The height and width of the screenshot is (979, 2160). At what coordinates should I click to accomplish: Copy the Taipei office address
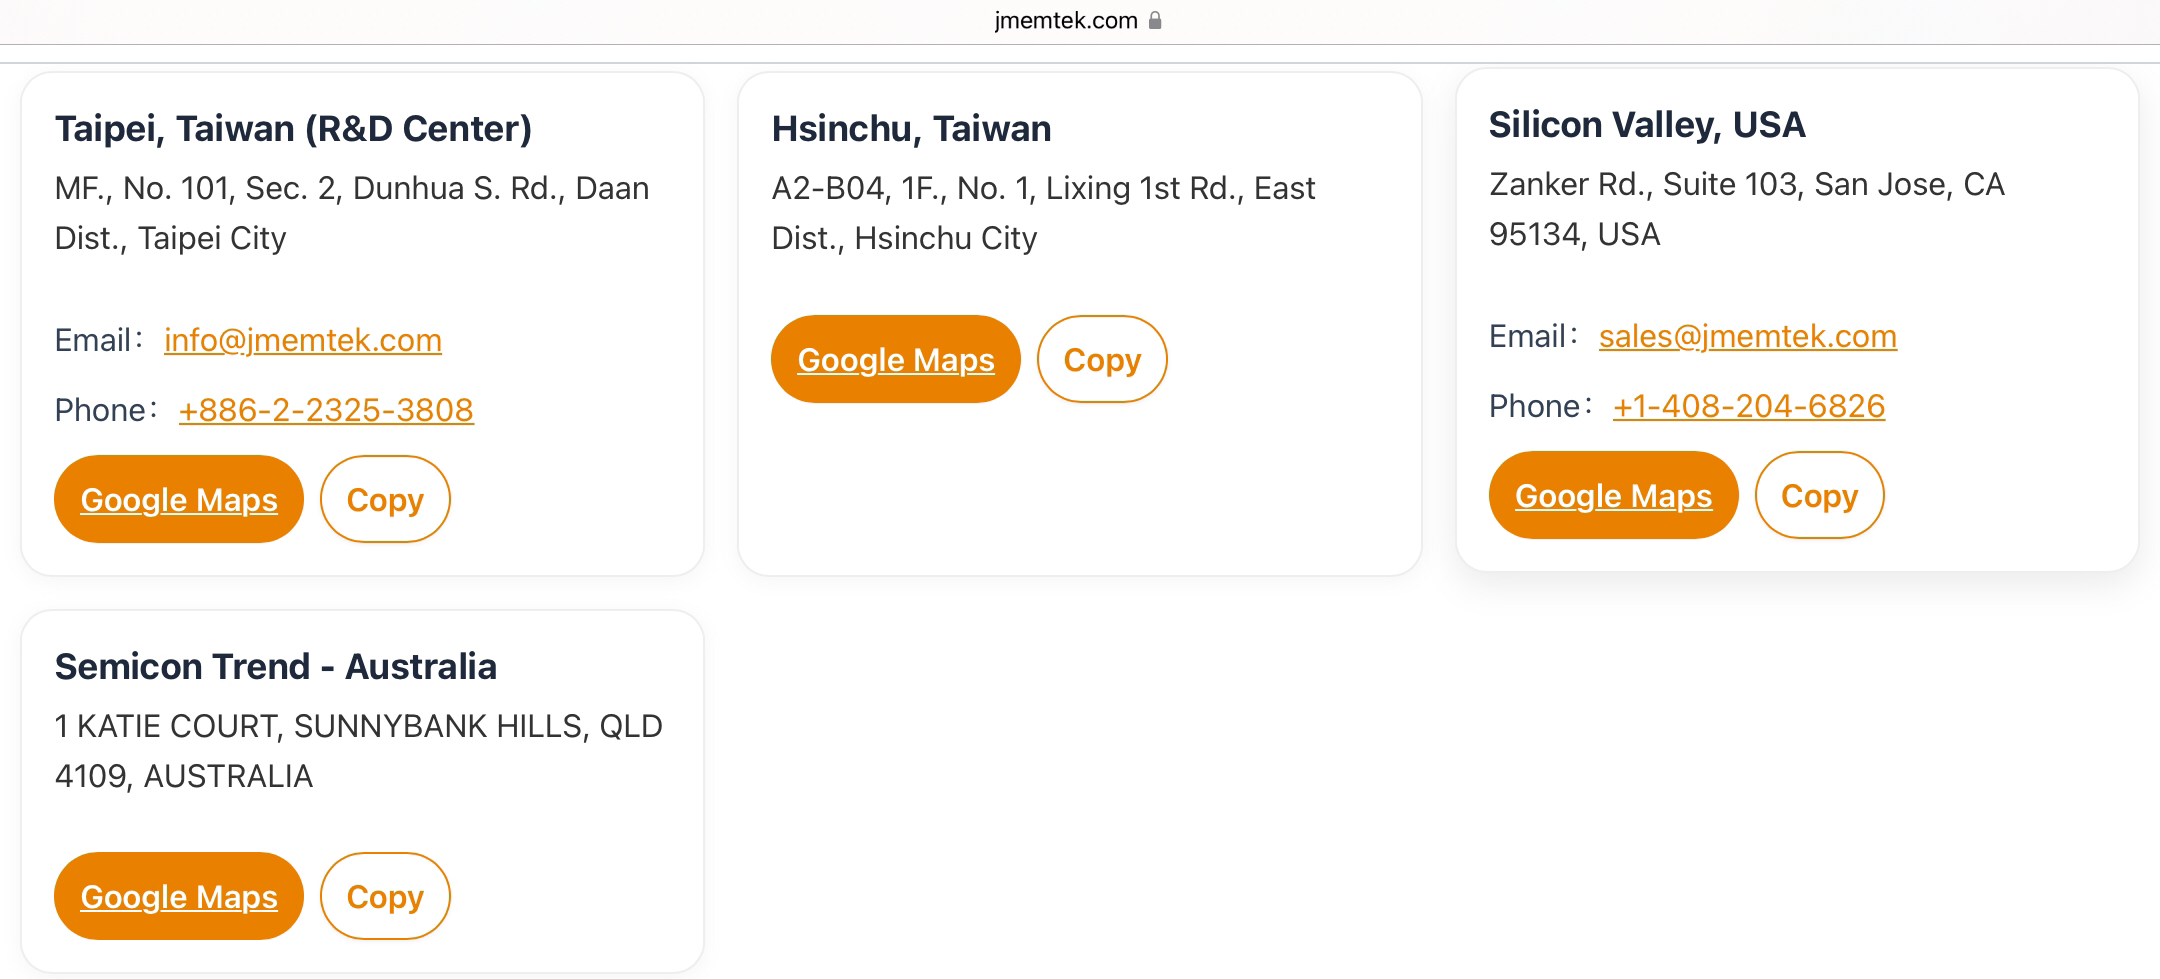pyautogui.click(x=385, y=499)
